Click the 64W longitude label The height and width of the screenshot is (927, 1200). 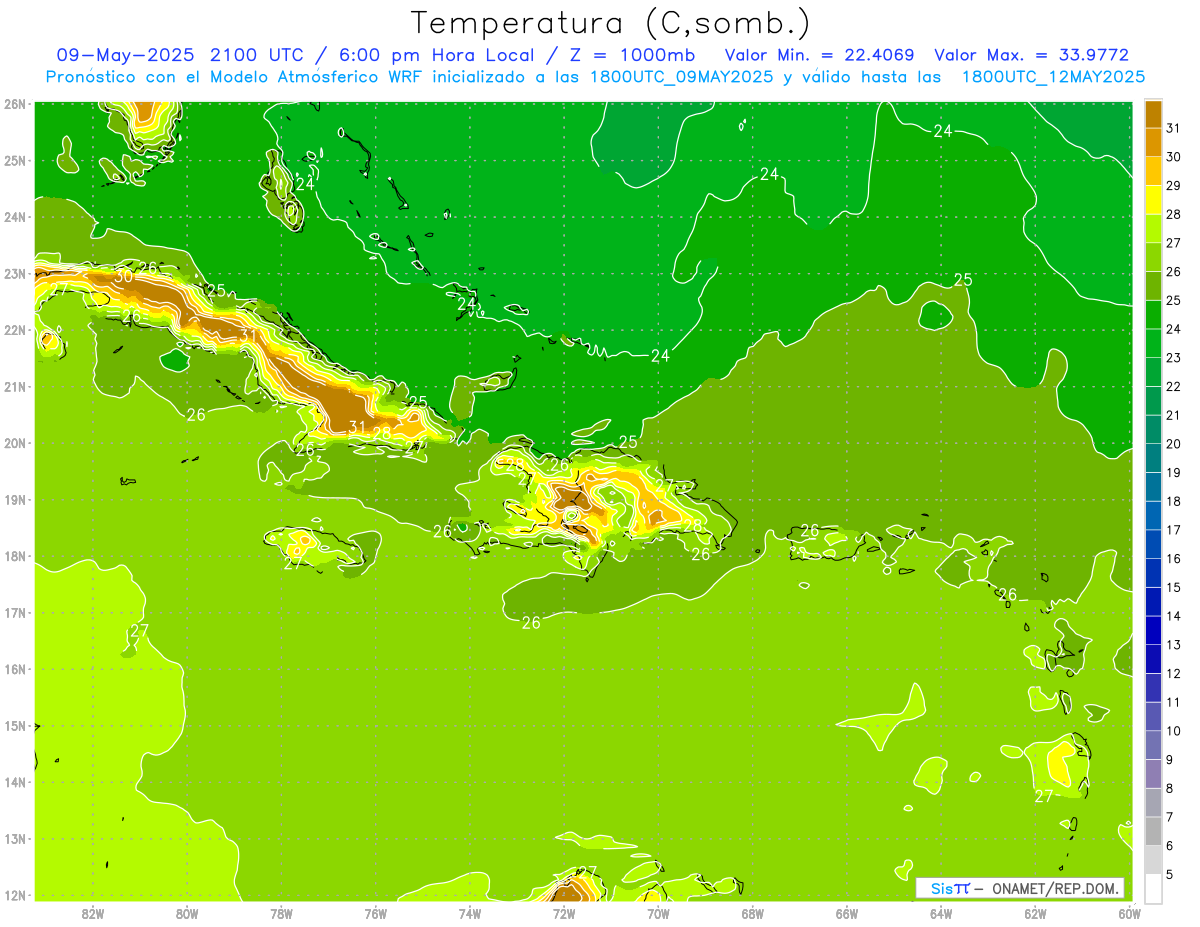point(941,913)
